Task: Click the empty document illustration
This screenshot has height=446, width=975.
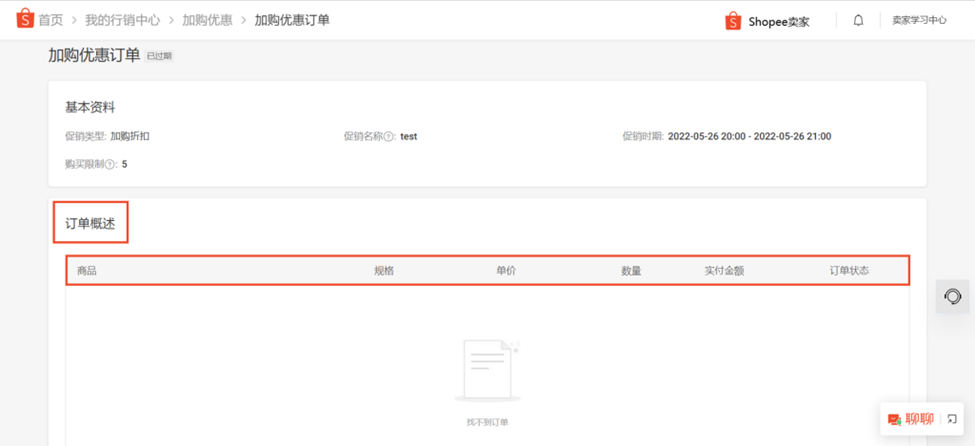Action: click(x=488, y=371)
